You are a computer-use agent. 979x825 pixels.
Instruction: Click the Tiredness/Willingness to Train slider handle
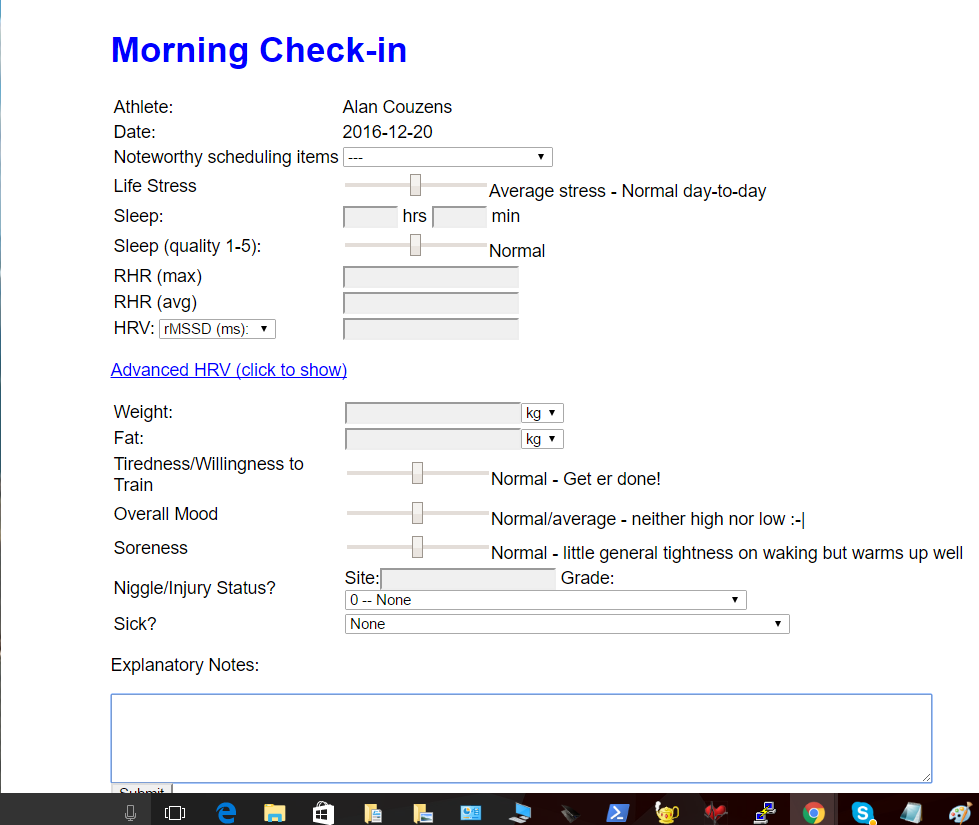point(417,473)
